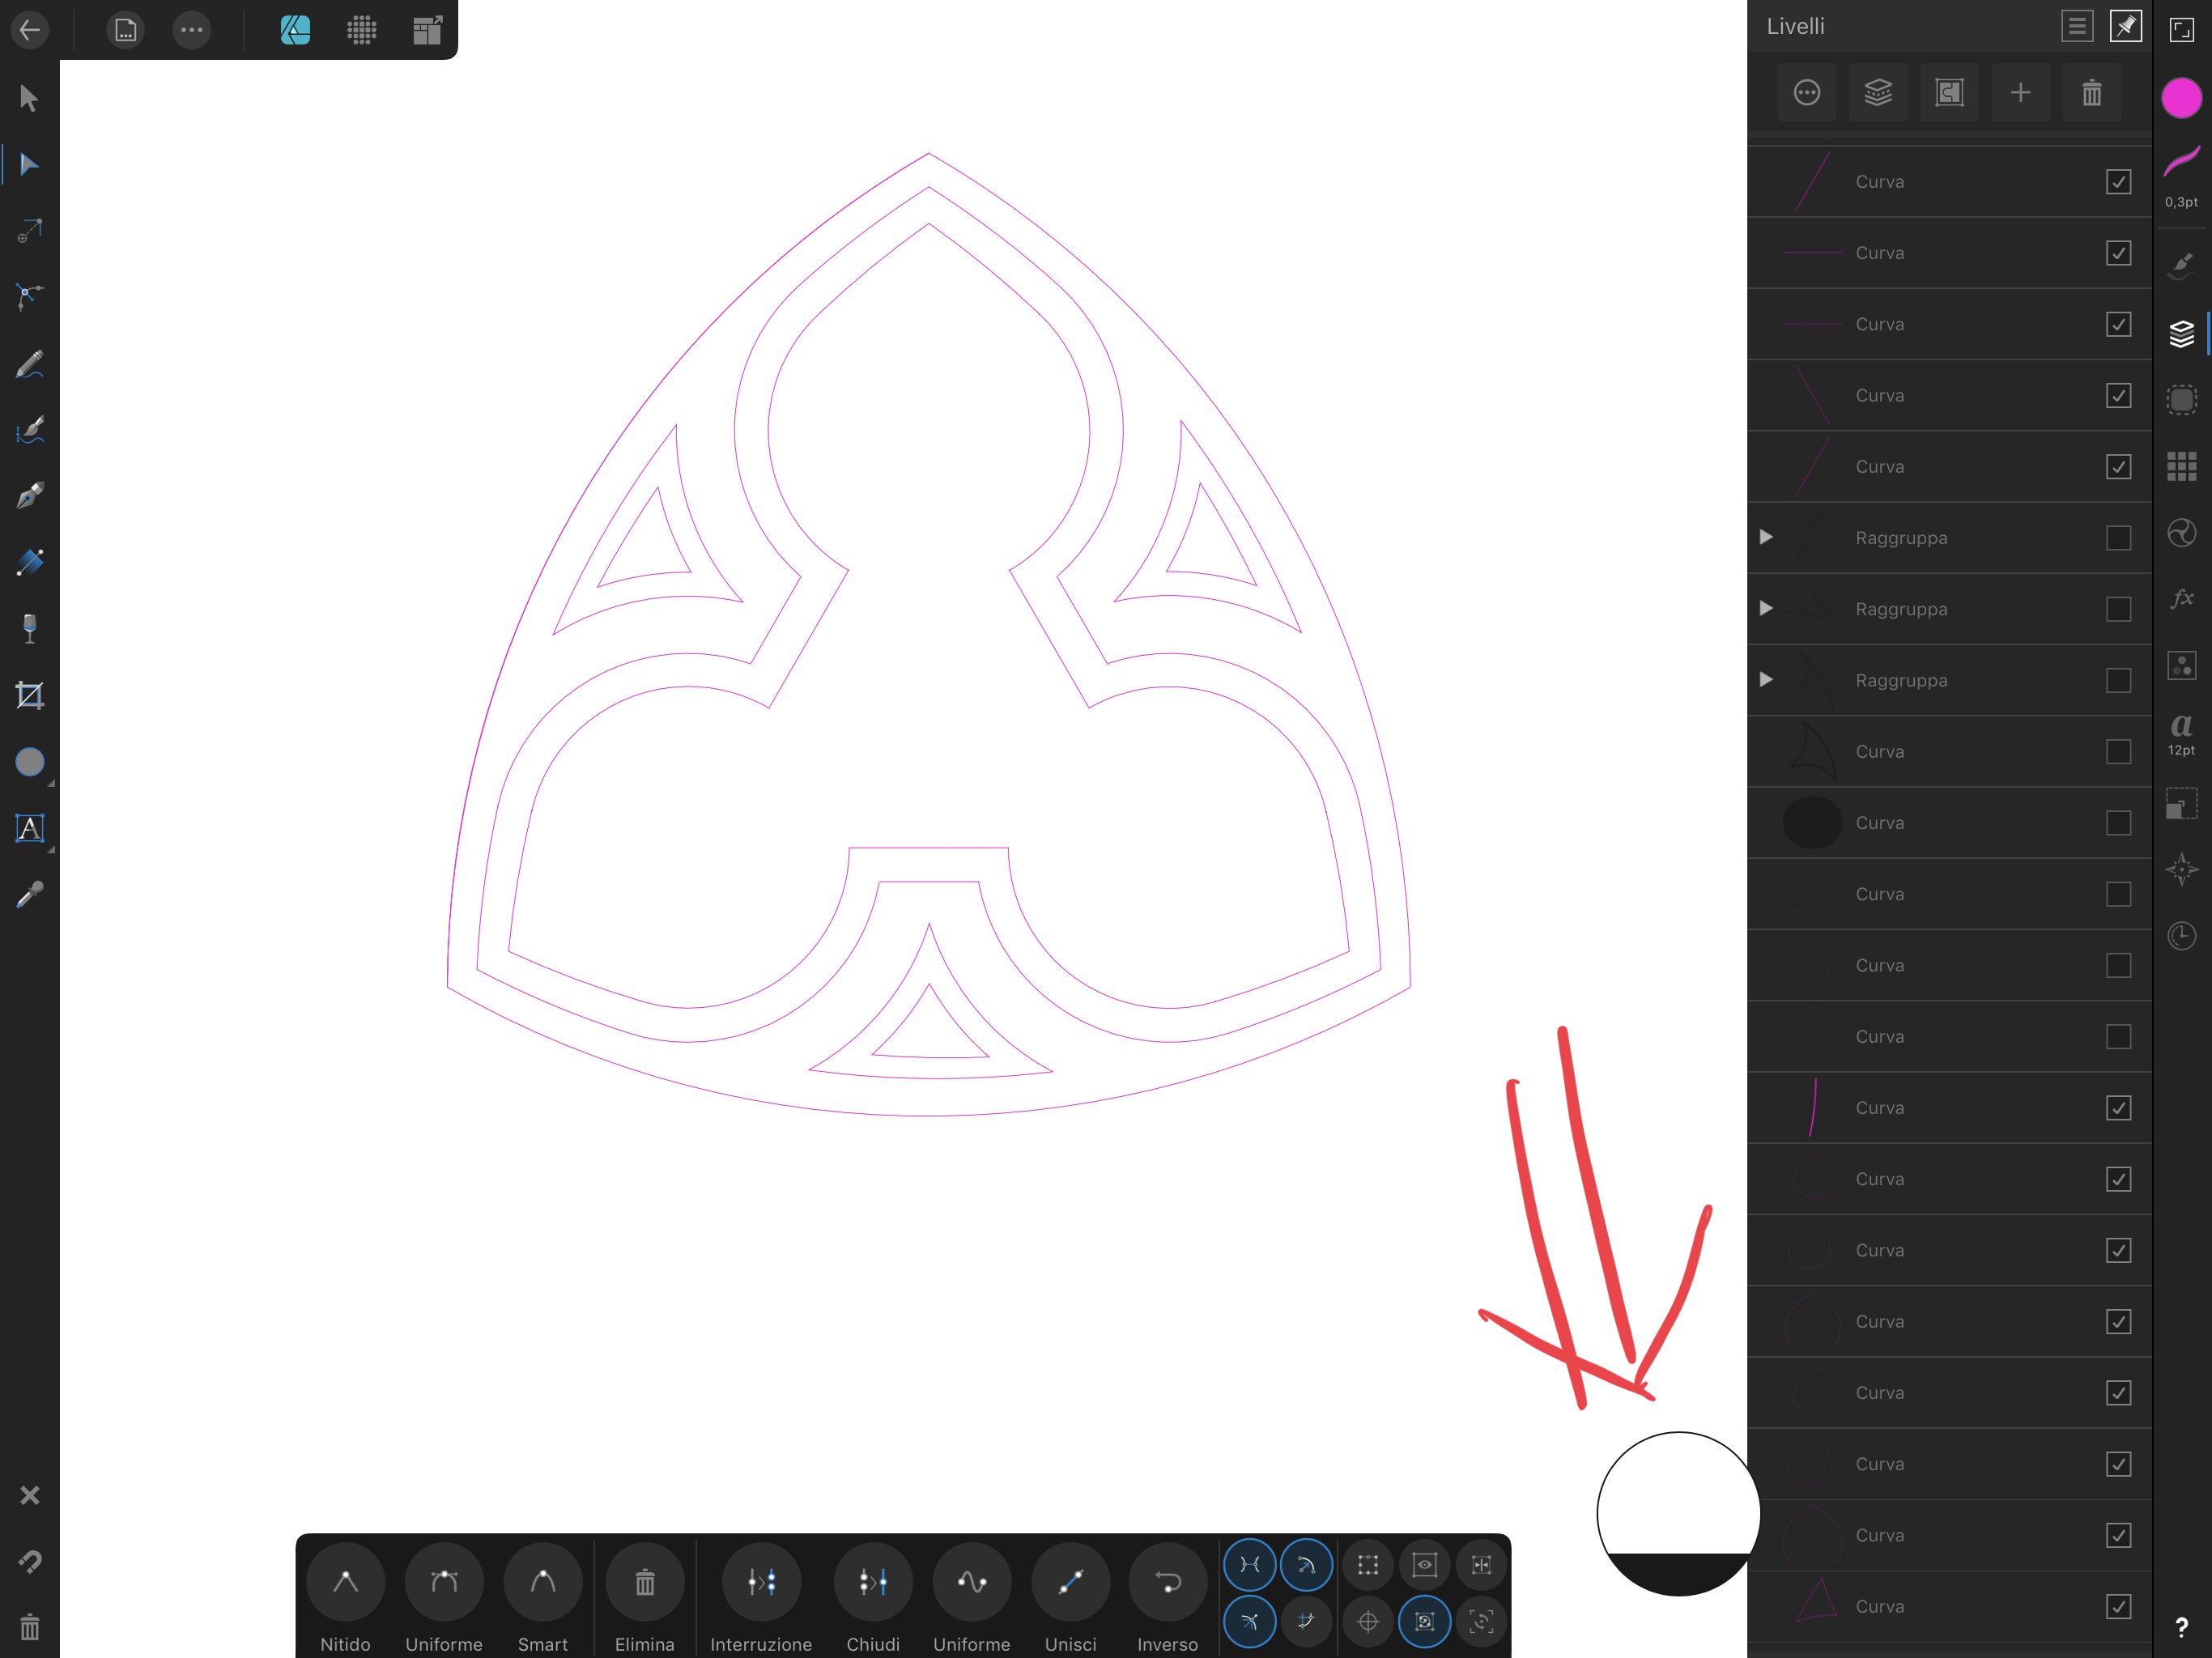
Task: Add a new layer with plus button
Action: click(x=2020, y=93)
